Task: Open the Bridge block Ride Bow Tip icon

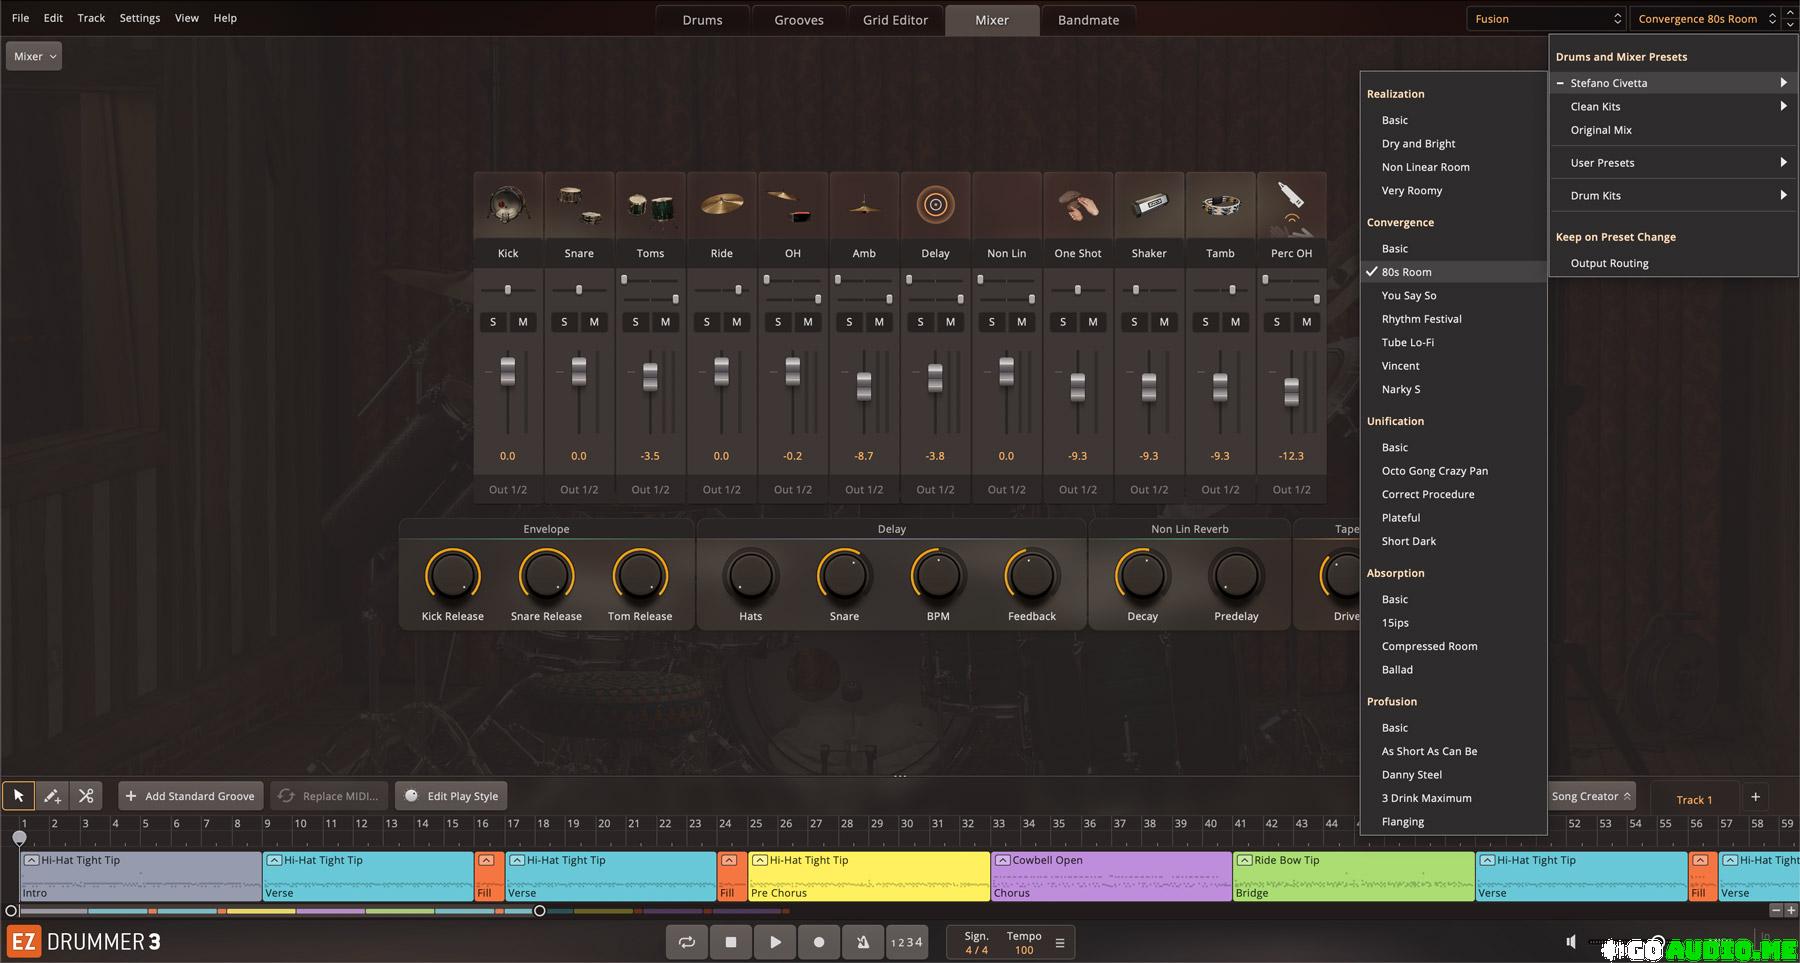Action: (x=1244, y=860)
